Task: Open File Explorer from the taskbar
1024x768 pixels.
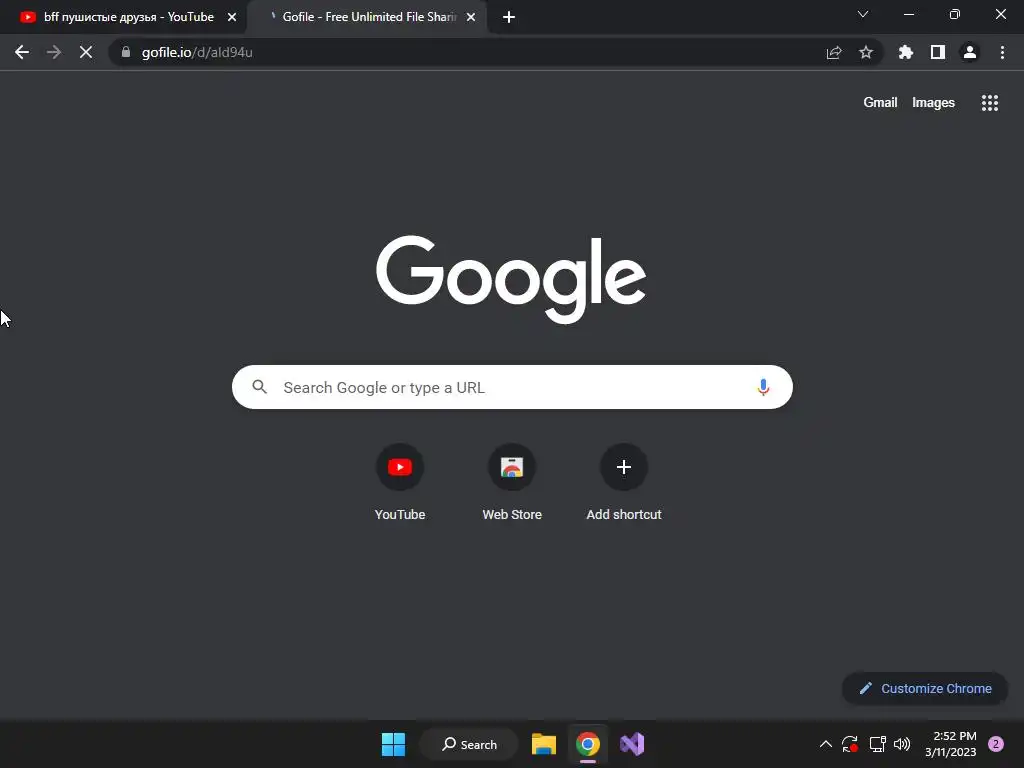Action: (543, 744)
